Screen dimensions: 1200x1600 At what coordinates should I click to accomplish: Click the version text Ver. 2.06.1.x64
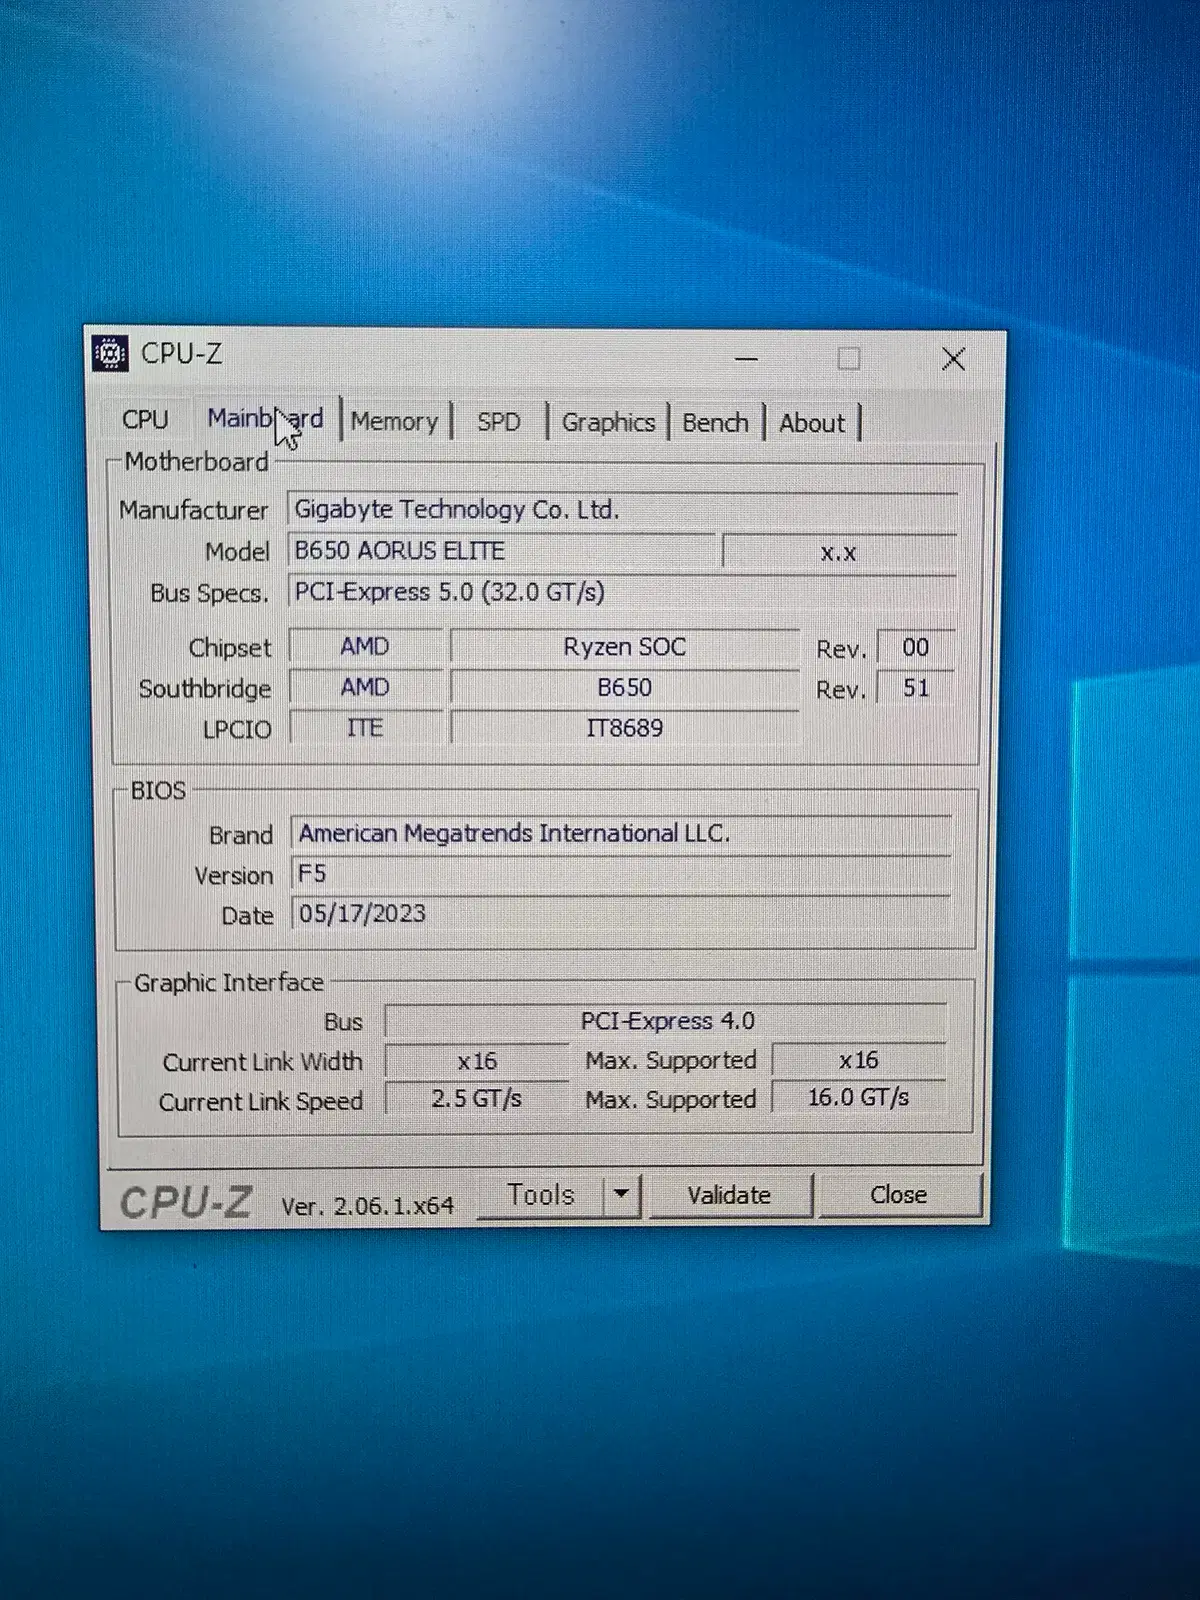(x=367, y=1206)
